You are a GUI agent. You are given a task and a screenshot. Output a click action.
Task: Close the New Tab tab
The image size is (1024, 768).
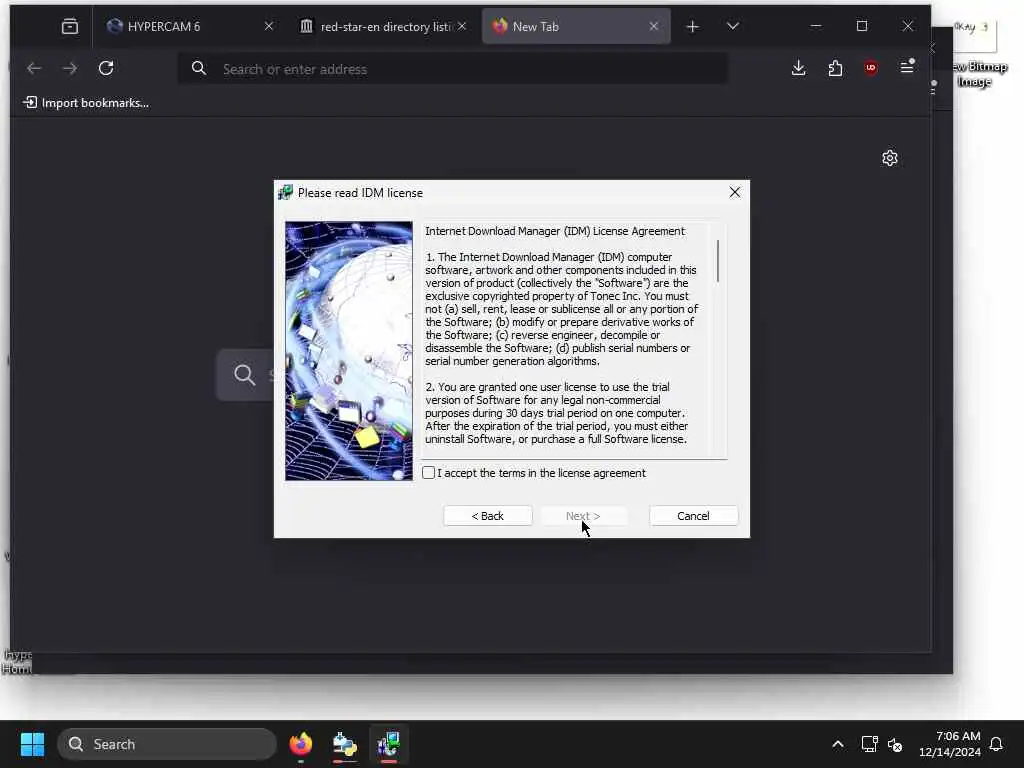(654, 26)
